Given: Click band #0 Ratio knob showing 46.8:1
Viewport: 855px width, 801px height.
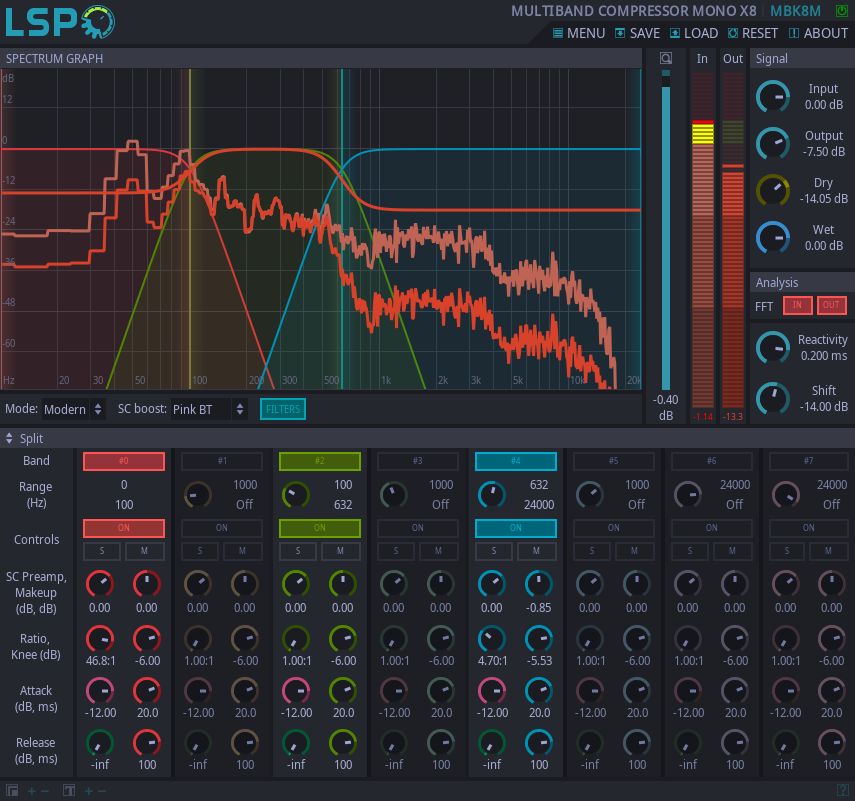Looking at the screenshot, I should pos(100,640).
